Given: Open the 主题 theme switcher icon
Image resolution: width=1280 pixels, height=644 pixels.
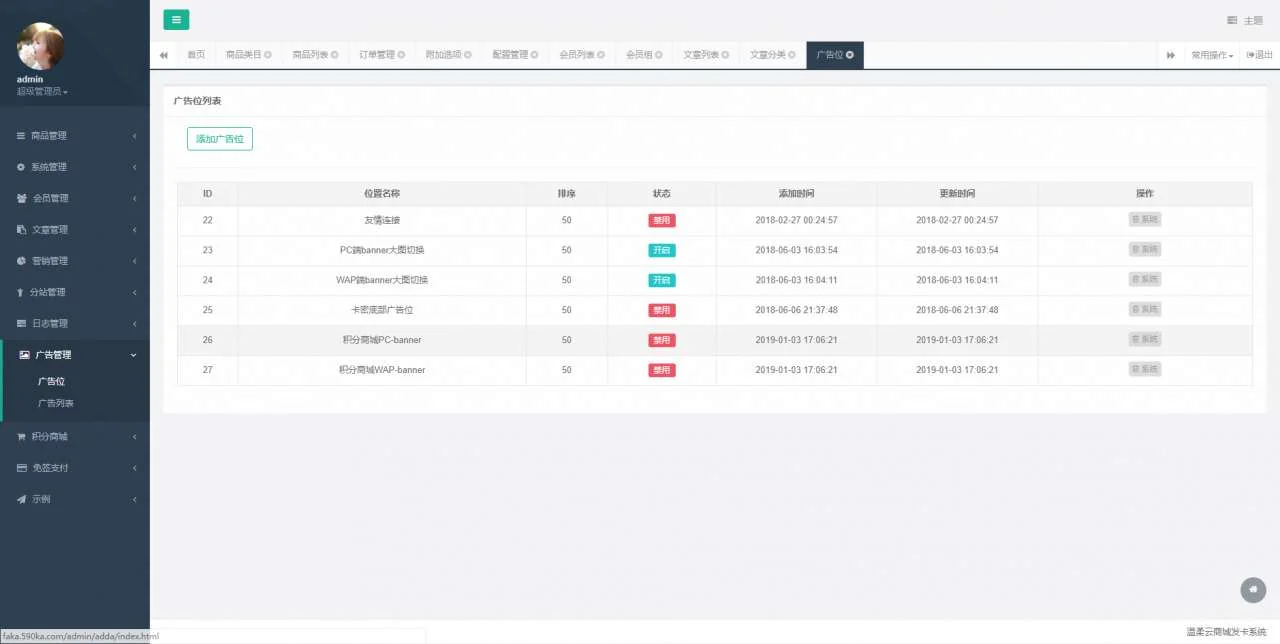Looking at the screenshot, I should [1233, 21].
